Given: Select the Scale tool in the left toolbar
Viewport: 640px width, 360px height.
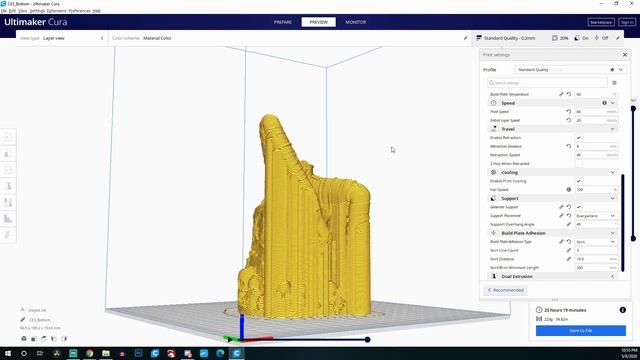Looking at the screenshot, I should tap(8, 153).
